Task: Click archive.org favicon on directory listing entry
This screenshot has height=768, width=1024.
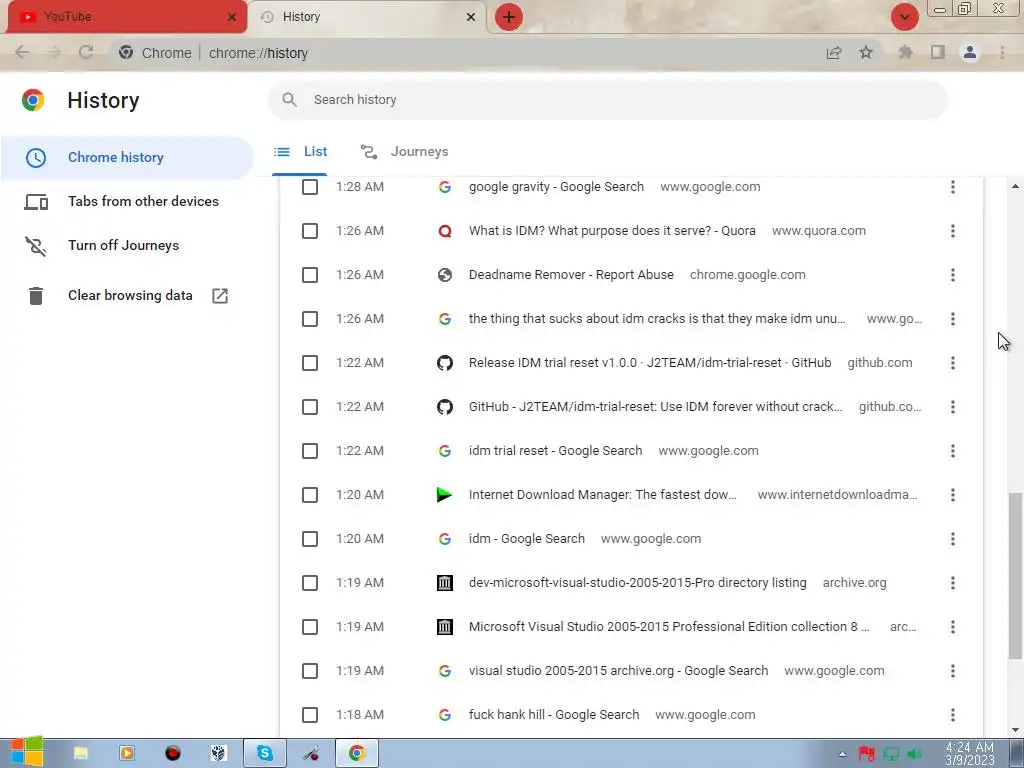Action: [x=445, y=583]
